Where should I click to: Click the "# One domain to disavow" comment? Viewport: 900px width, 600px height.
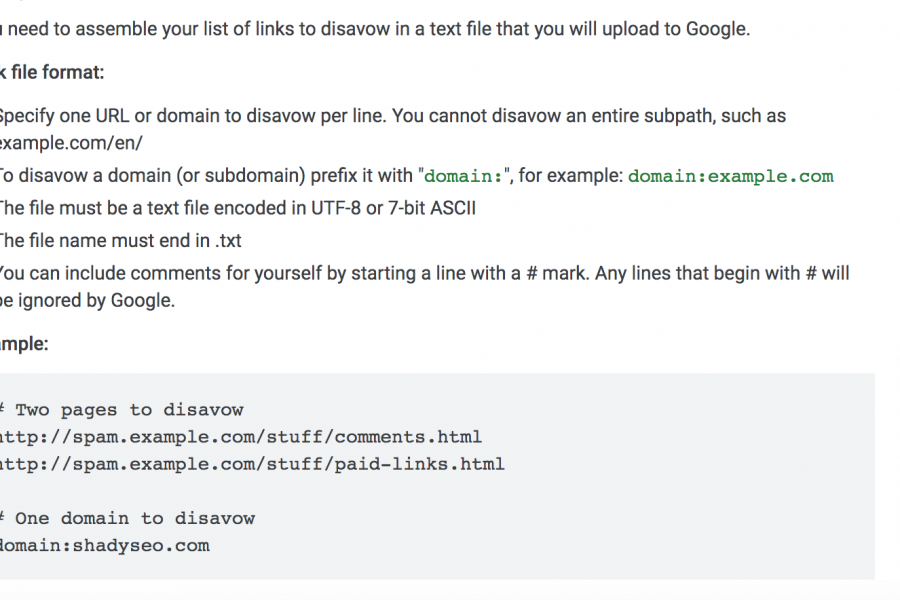click(x=127, y=518)
